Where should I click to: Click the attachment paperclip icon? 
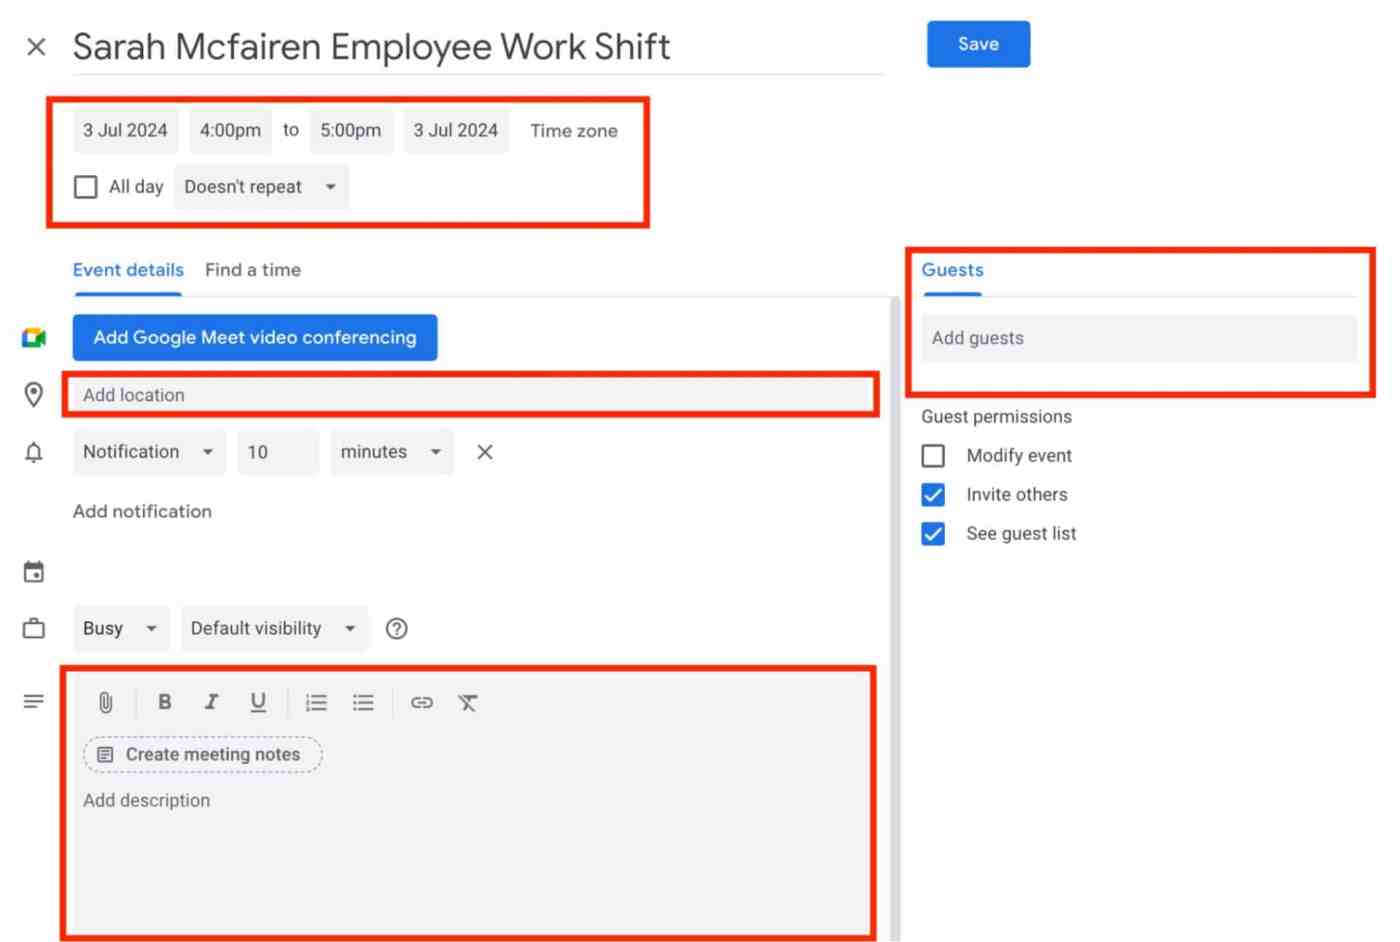coord(105,702)
